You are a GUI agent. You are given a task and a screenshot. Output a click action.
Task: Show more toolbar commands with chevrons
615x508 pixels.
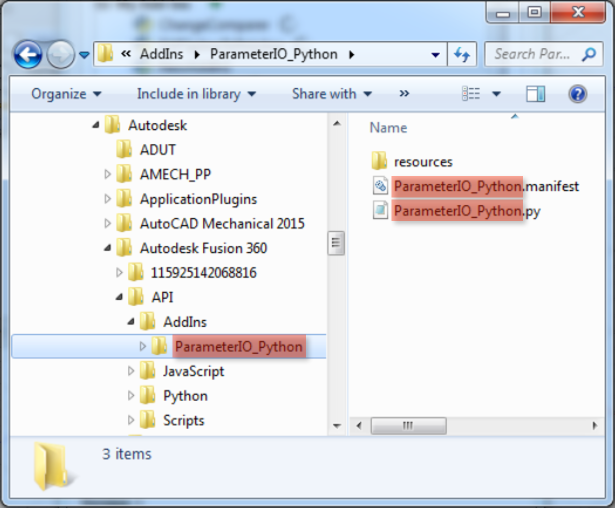tap(404, 94)
